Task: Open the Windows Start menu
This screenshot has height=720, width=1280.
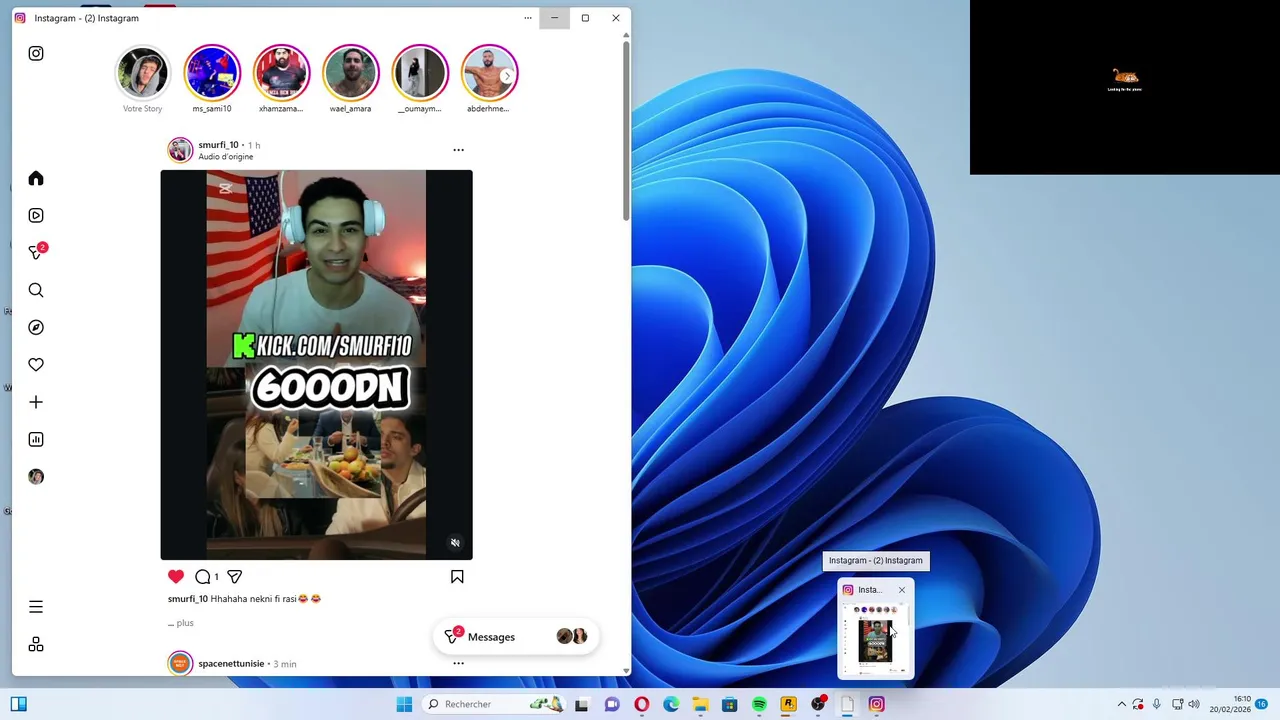Action: tap(404, 704)
